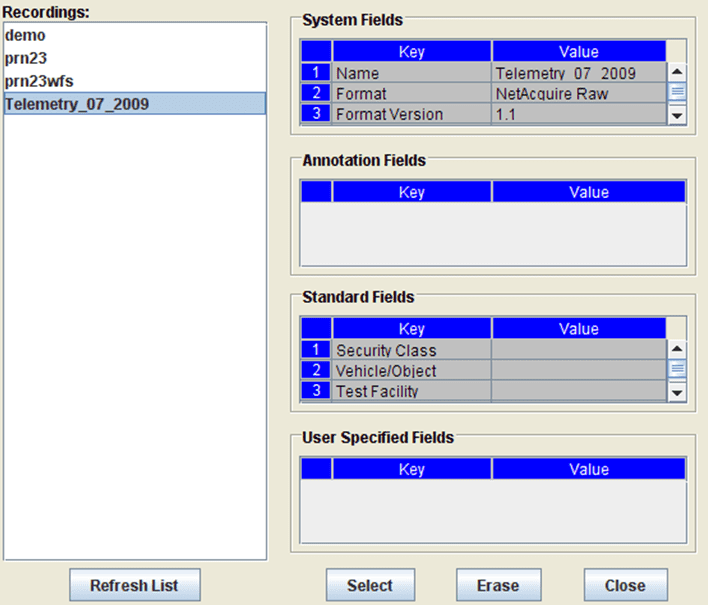Close the recordings dialog with Close button
The height and width of the screenshot is (605, 708).
[x=625, y=585]
